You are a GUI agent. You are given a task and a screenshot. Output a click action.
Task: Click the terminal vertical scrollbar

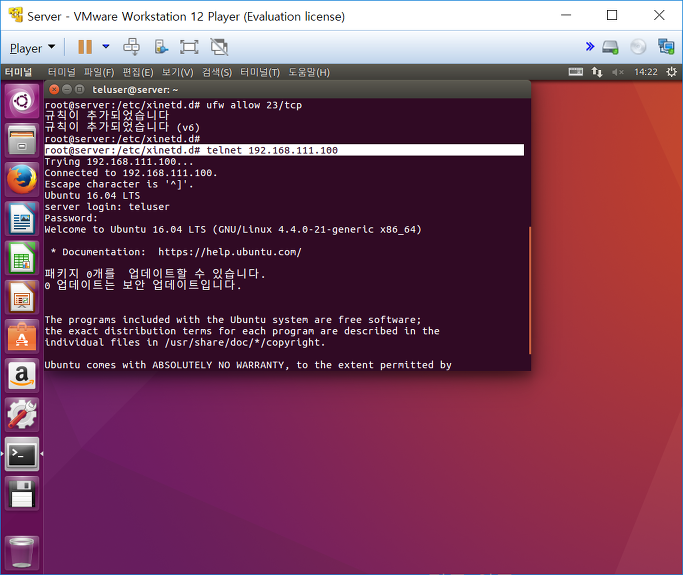coord(530,290)
